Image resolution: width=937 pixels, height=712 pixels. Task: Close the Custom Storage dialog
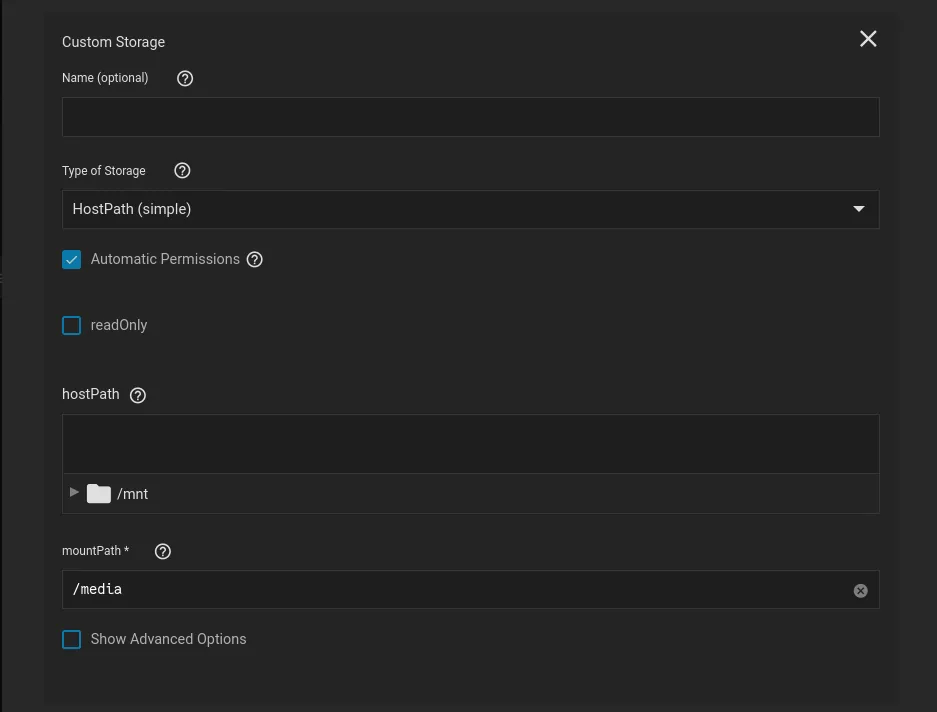[867, 39]
